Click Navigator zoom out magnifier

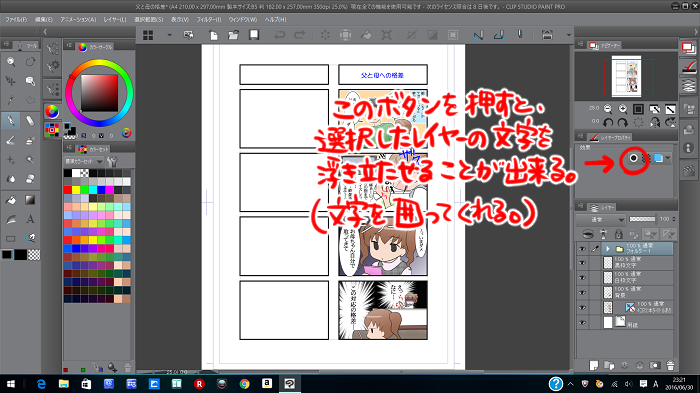tap(608, 109)
